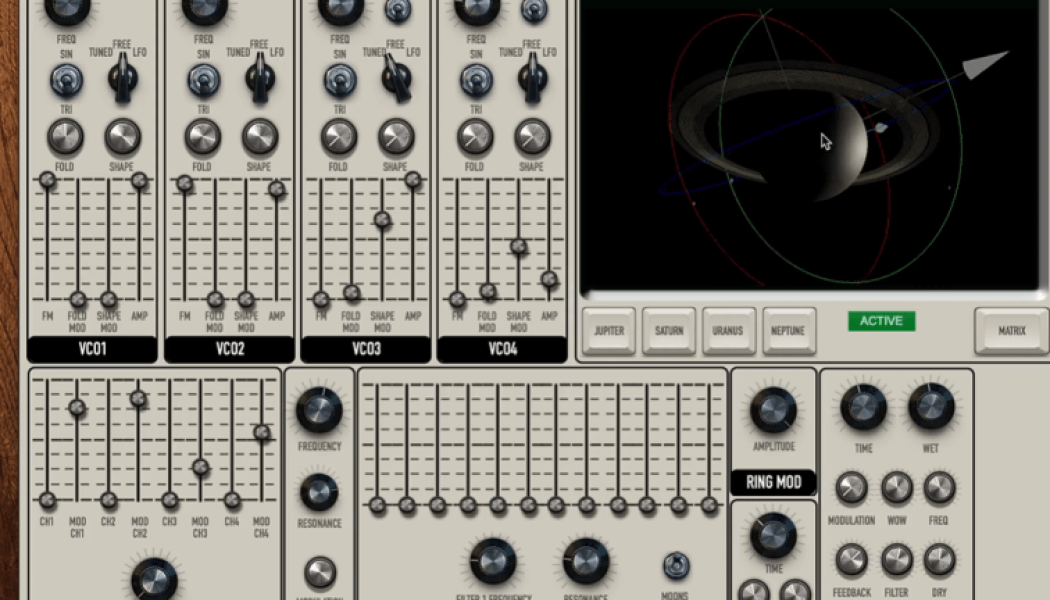Switch to the NEPTUNE planet preset
This screenshot has width=1050, height=600.
pos(788,331)
